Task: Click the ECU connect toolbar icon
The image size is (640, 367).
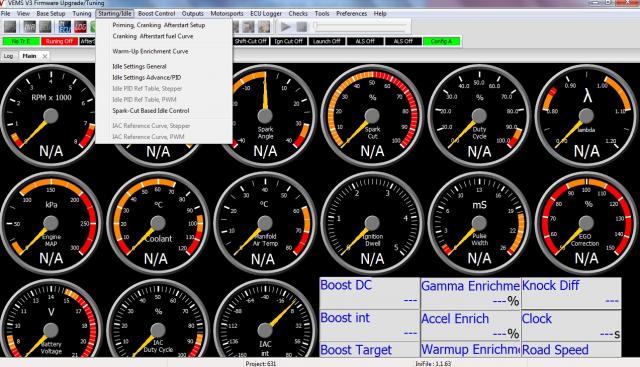Action: [x=64, y=27]
